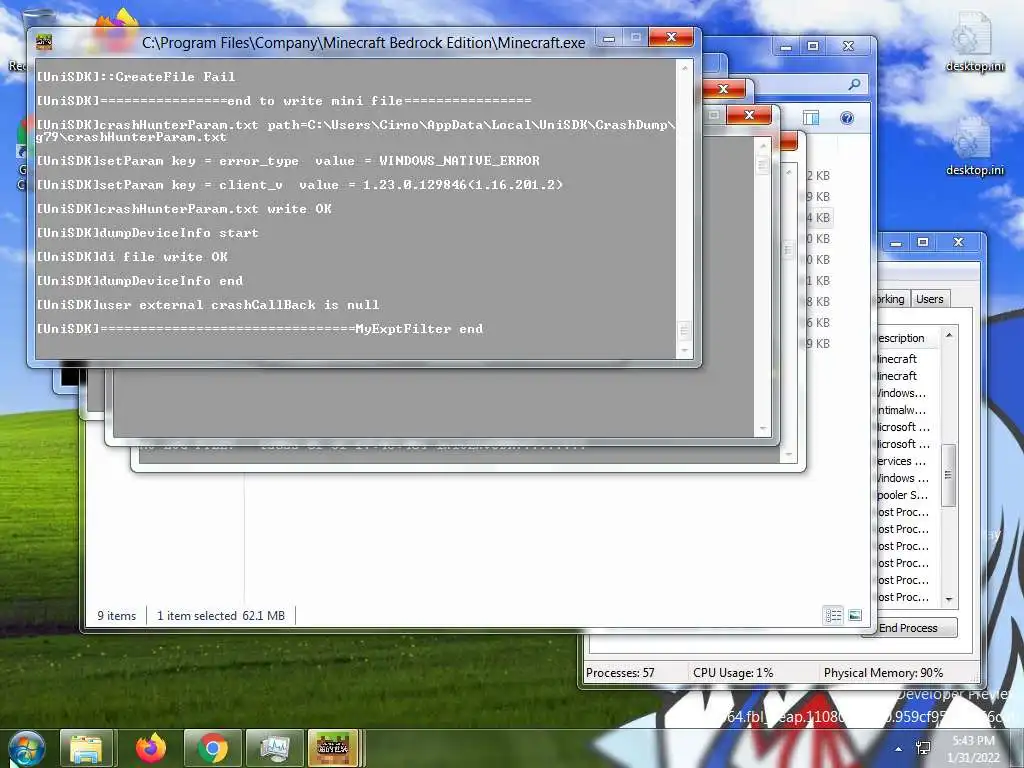The width and height of the screenshot is (1024, 768).
Task: Open the taskbar clock showing 5:43 PM
Action: click(x=973, y=749)
